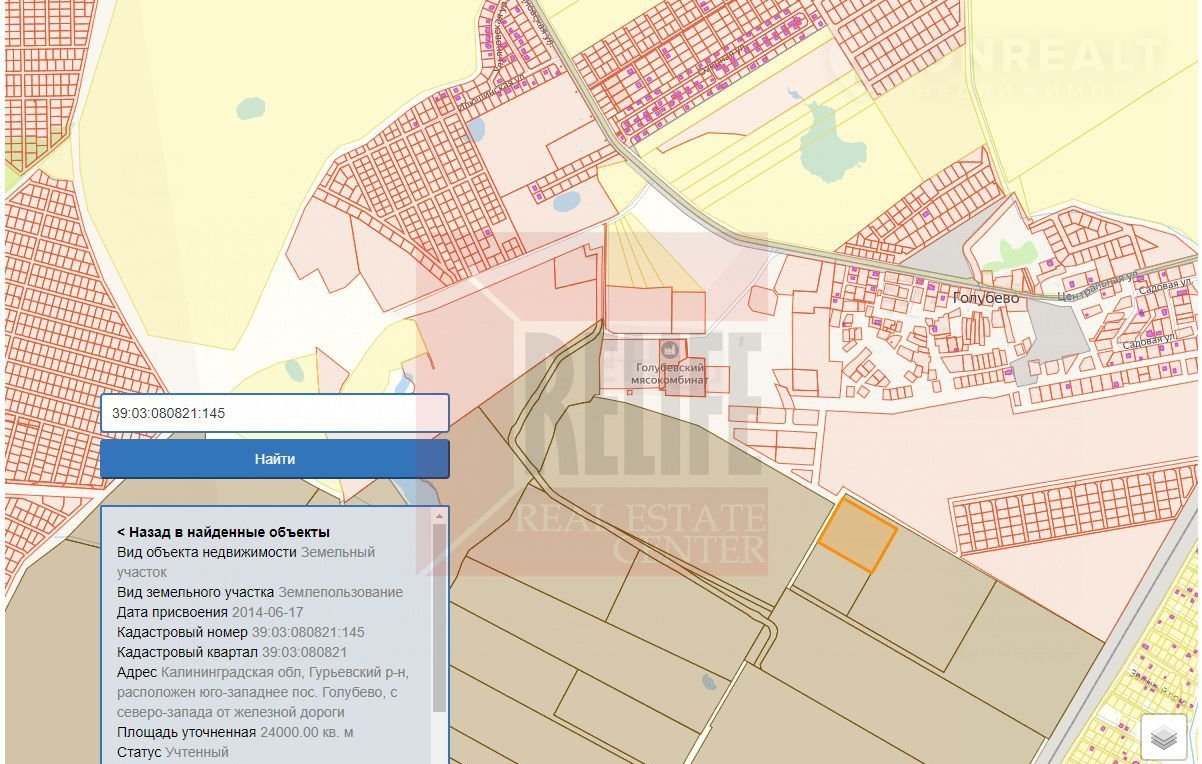
Task: Click the info panel scrollbar thumb
Action: coord(439,617)
